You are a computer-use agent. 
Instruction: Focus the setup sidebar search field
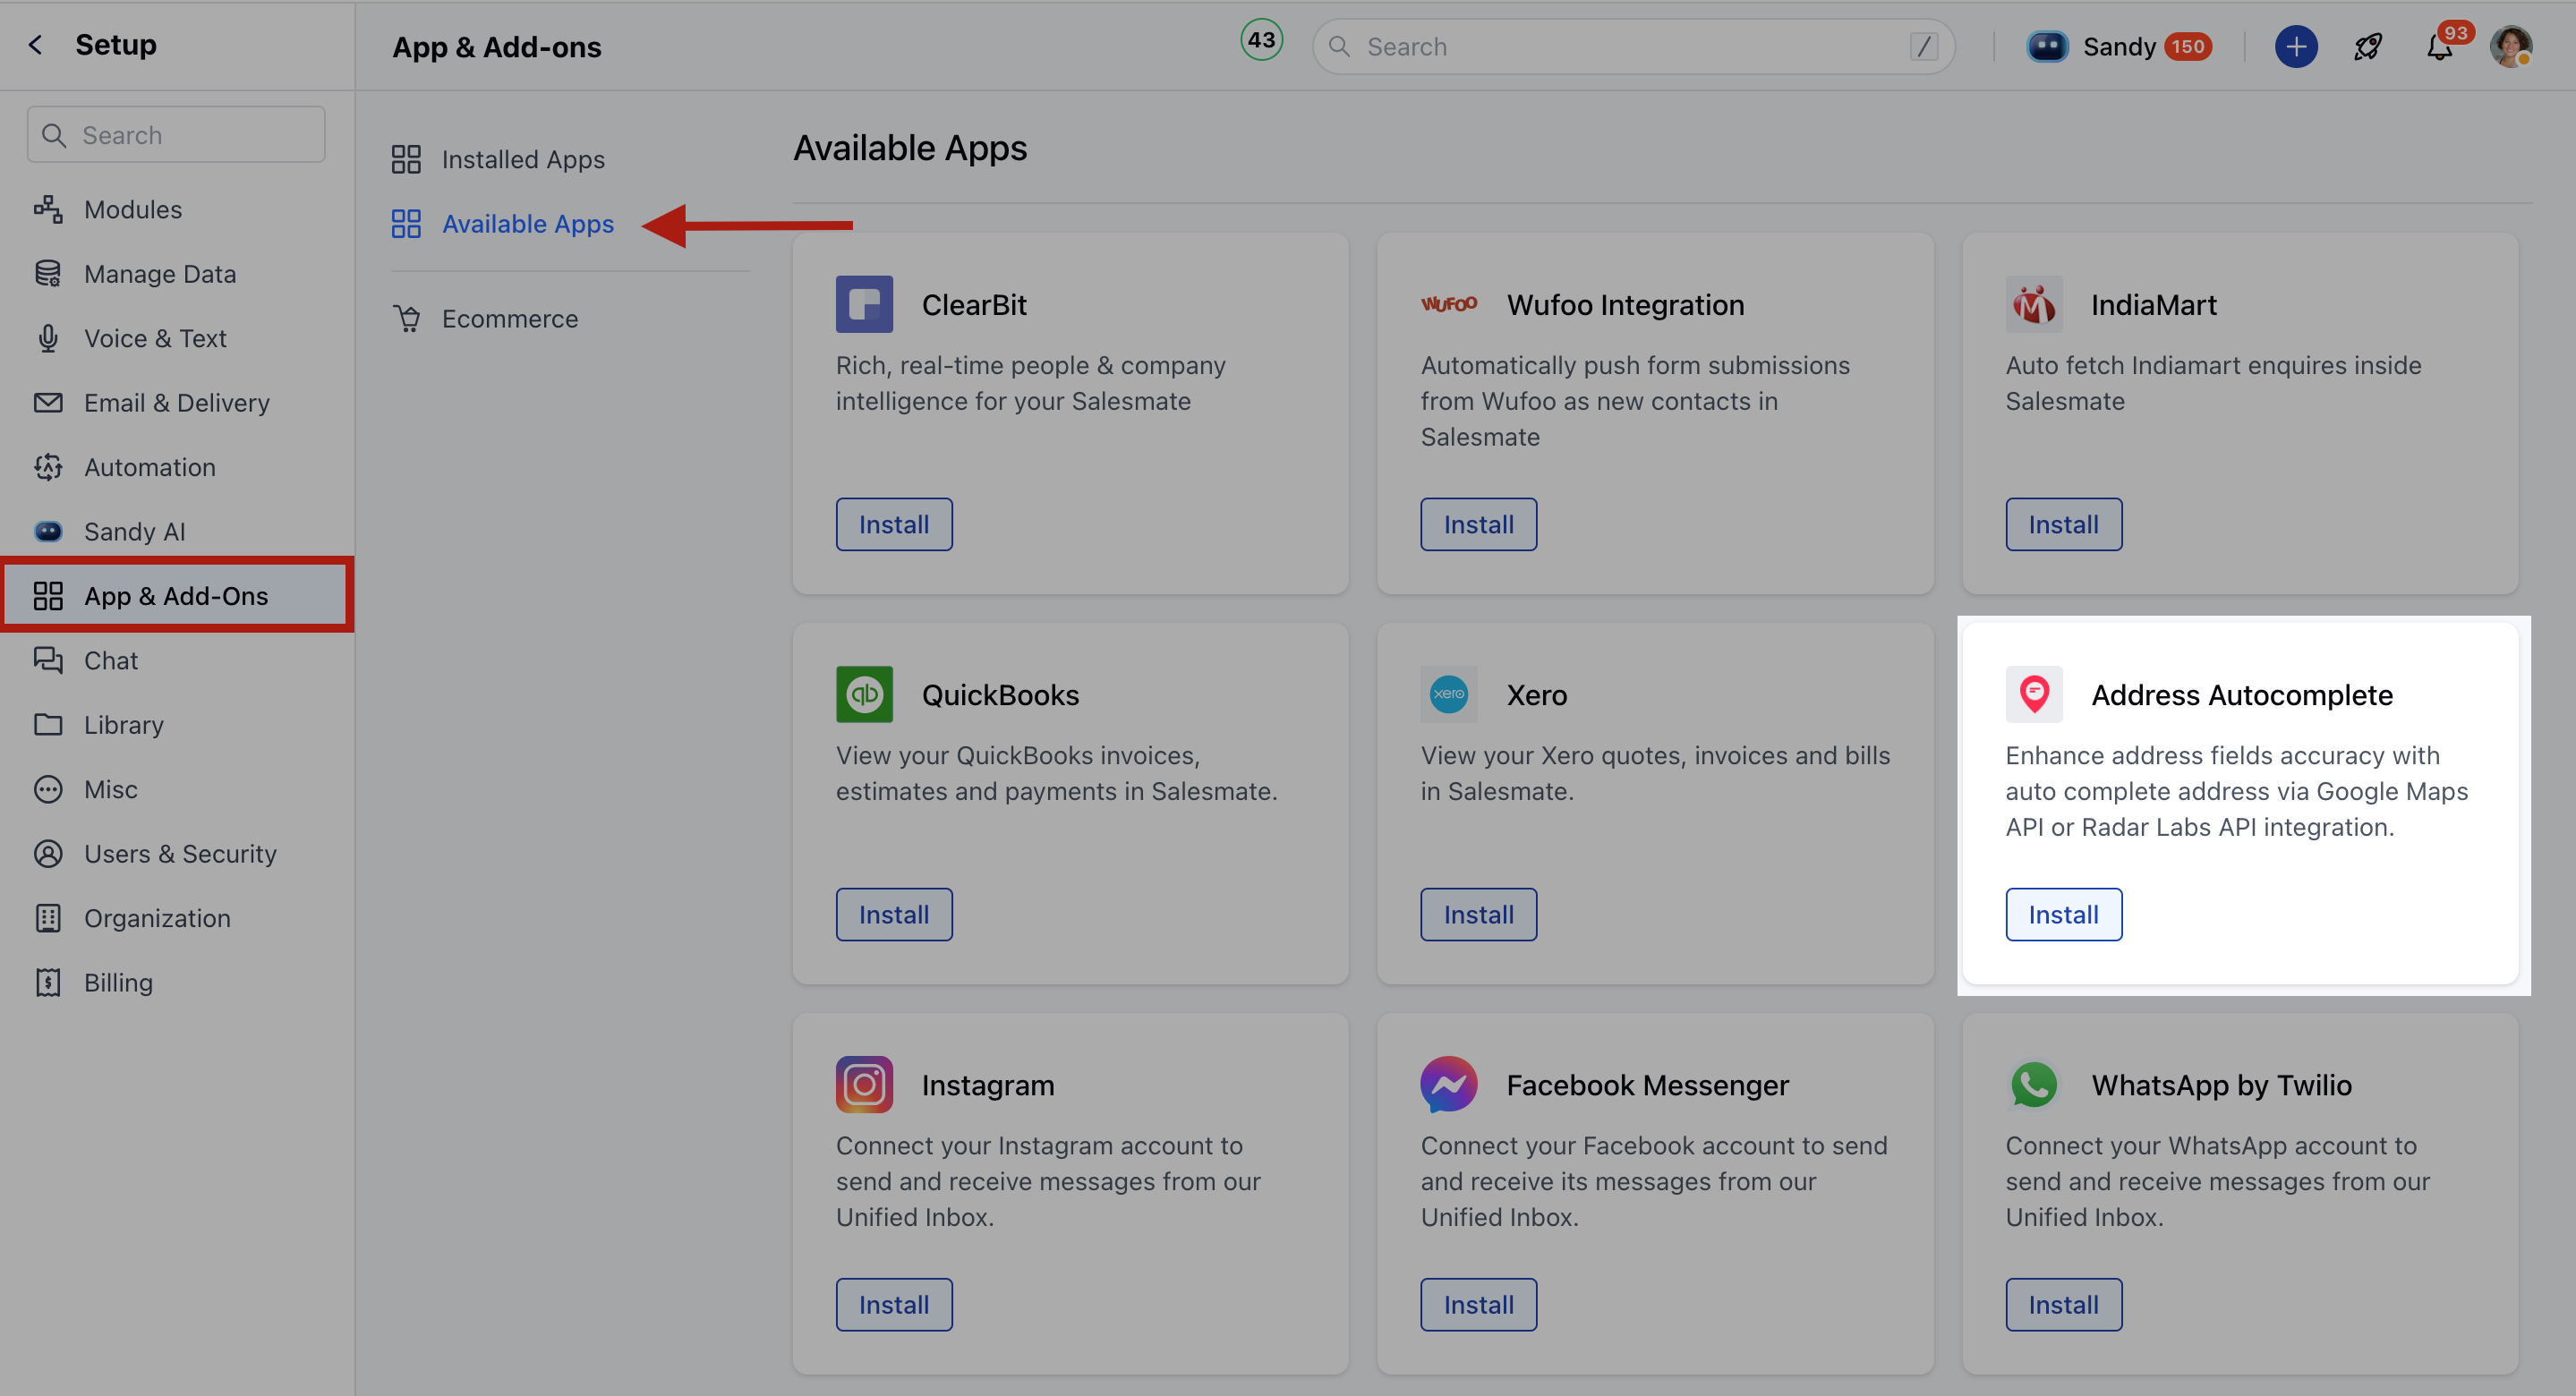[176, 134]
